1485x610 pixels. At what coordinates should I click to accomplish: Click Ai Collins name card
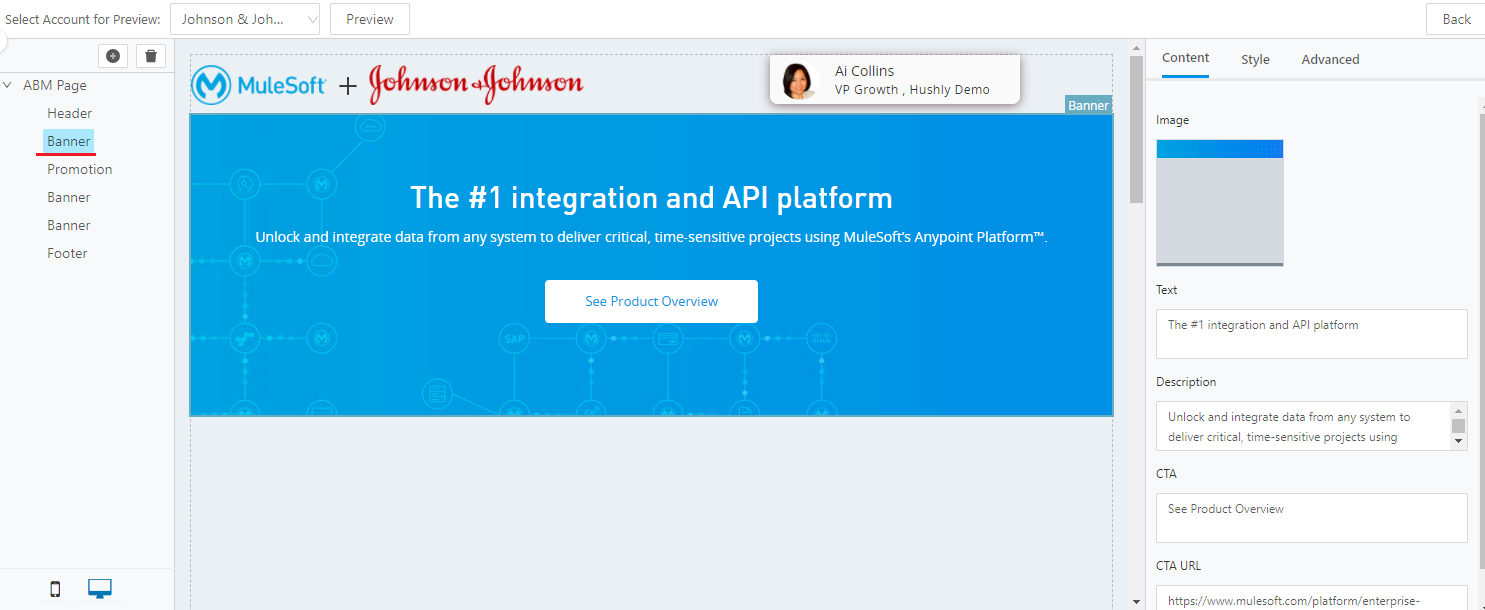click(x=895, y=80)
